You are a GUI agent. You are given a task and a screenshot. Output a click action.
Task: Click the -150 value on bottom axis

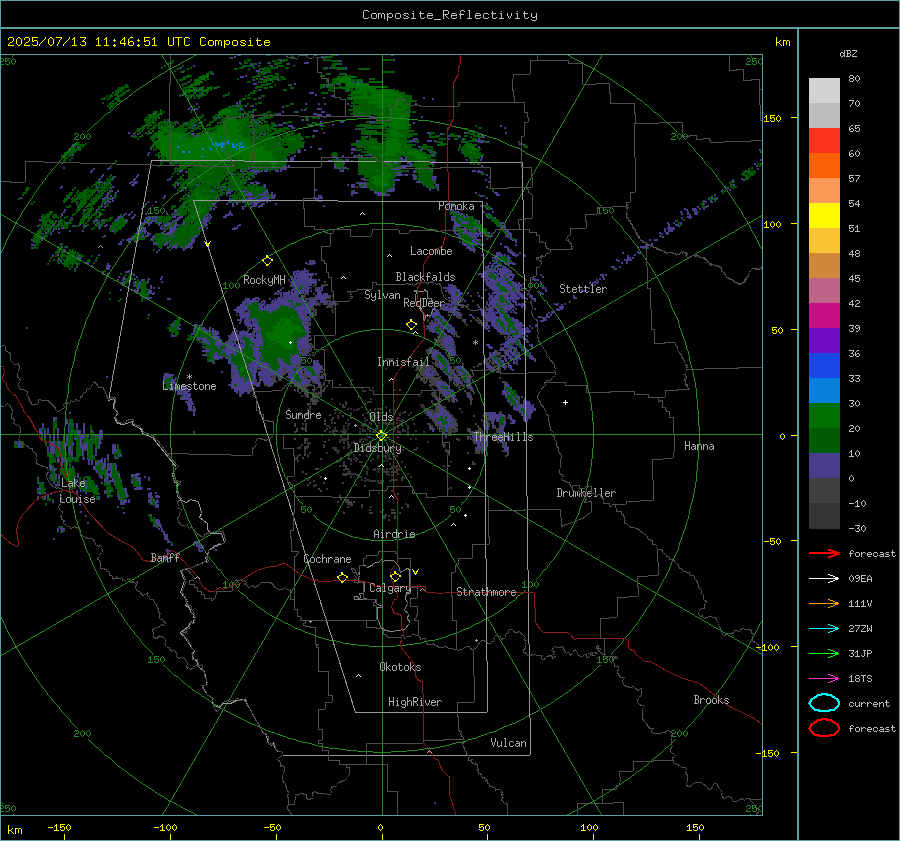[x=59, y=827]
